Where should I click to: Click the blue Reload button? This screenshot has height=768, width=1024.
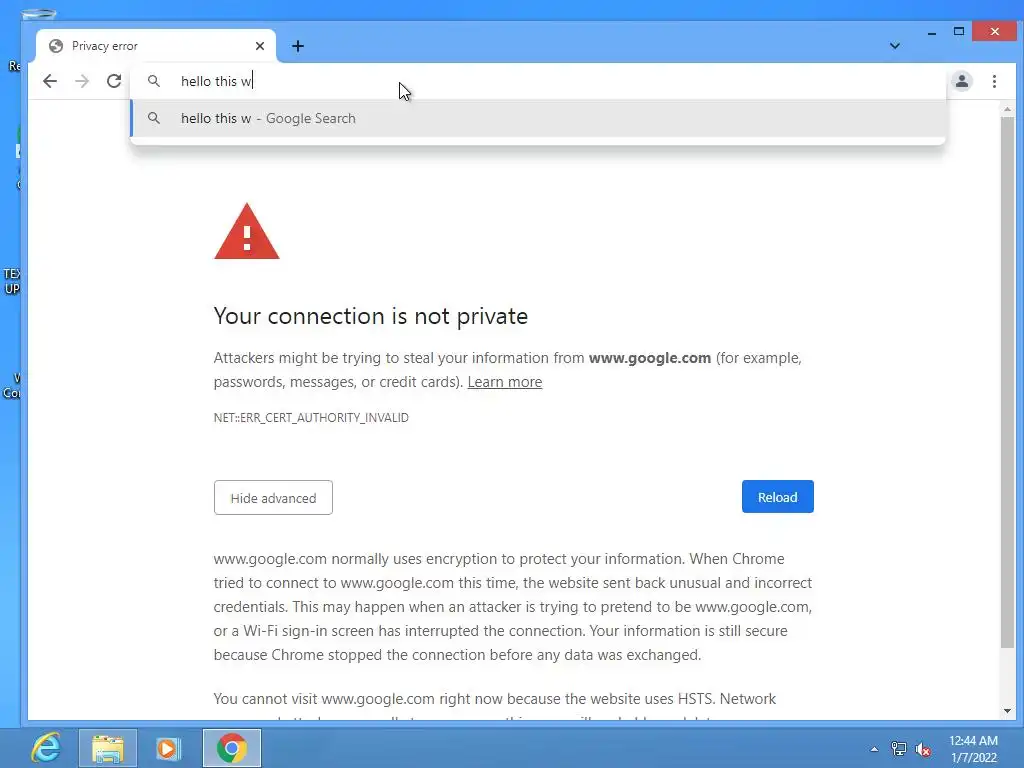(x=778, y=497)
